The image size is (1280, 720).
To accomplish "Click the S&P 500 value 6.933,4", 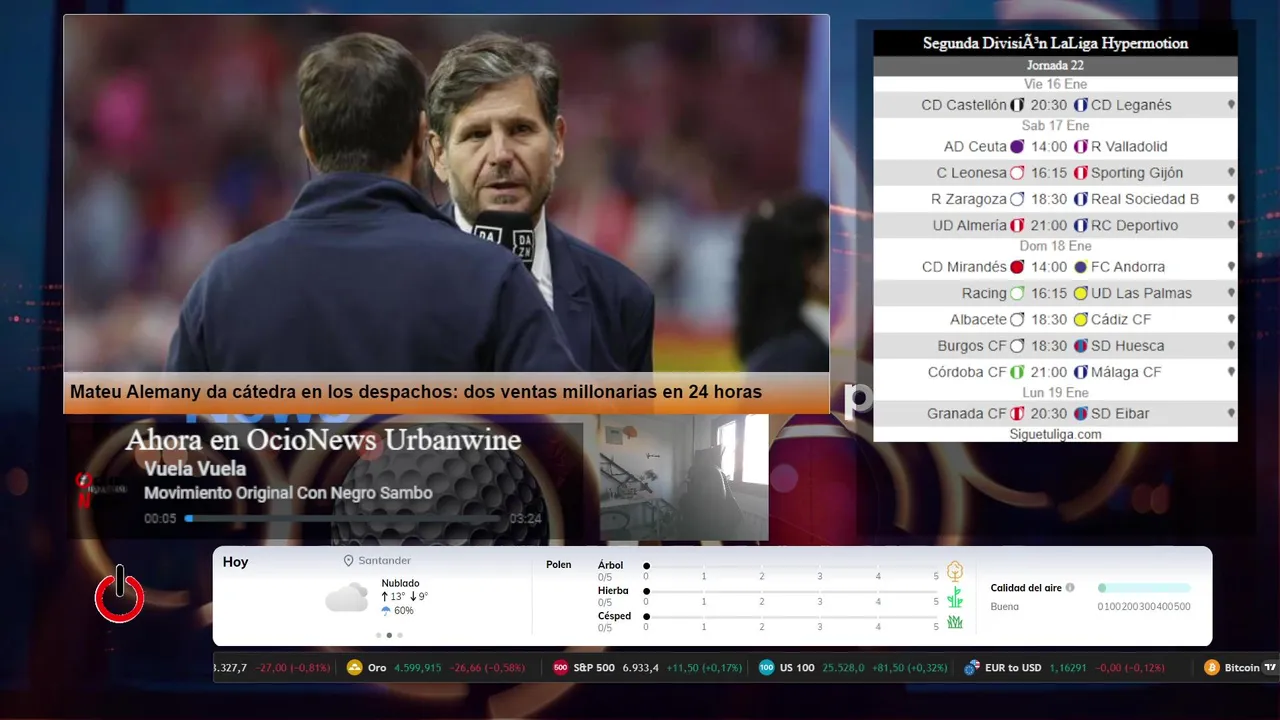I will [x=640, y=667].
